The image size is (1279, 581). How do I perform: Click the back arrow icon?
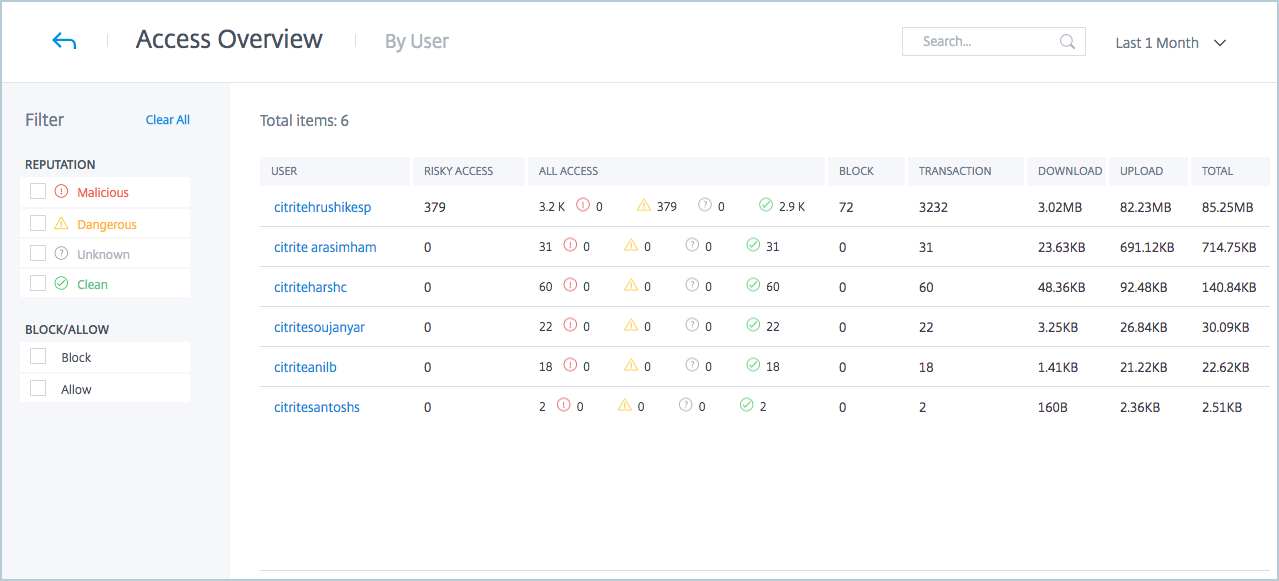click(x=64, y=41)
